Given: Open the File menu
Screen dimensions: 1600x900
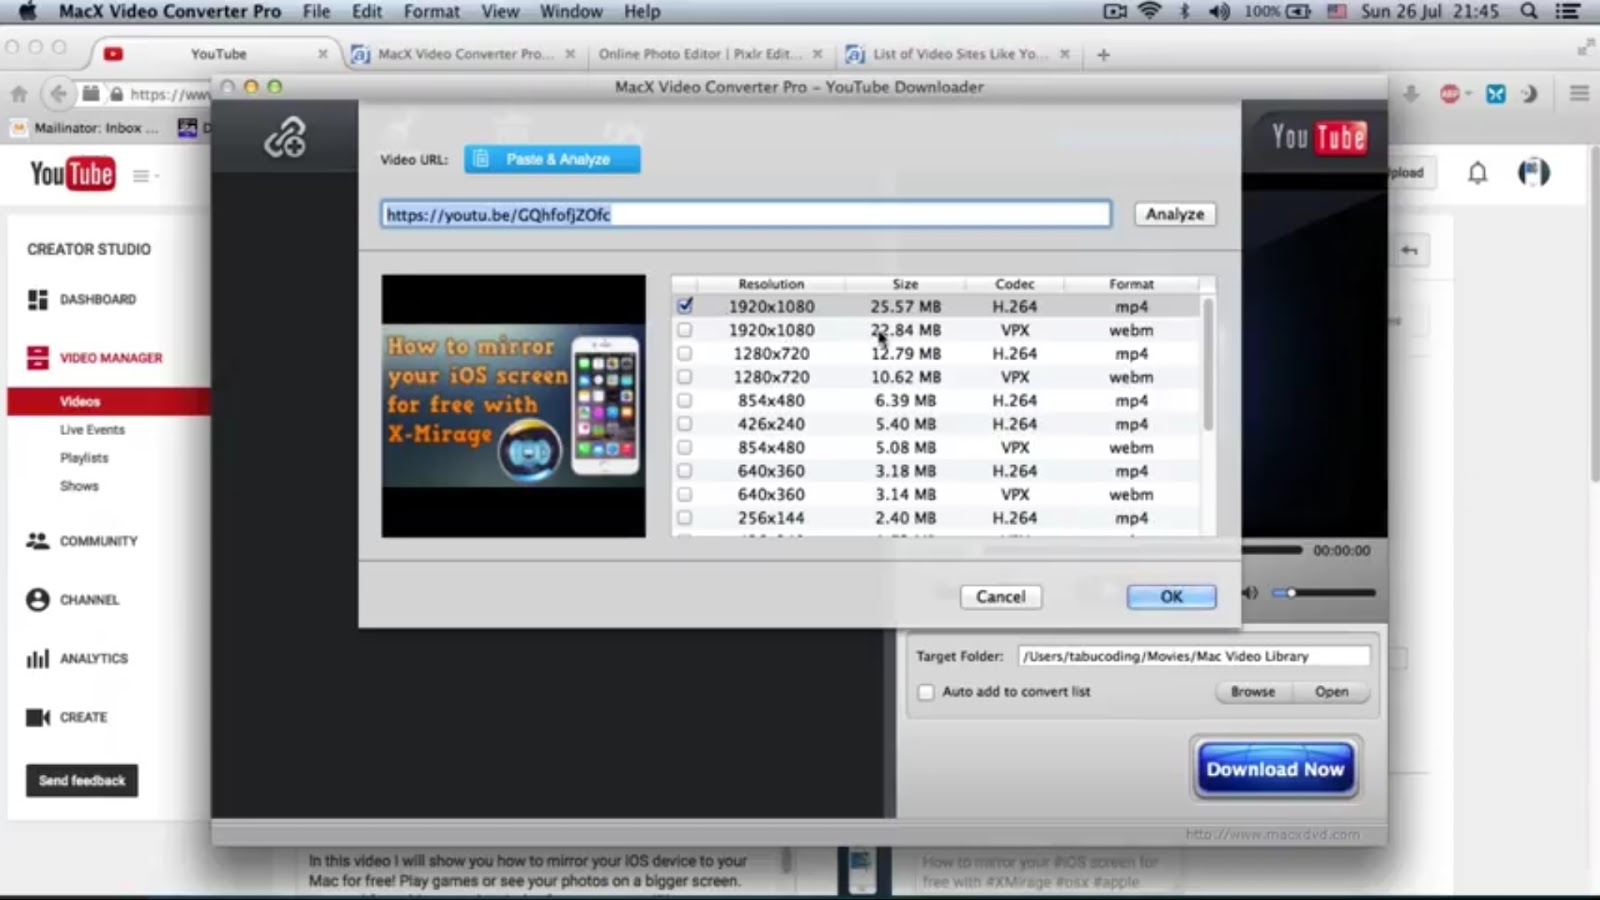Looking at the screenshot, I should [x=316, y=11].
